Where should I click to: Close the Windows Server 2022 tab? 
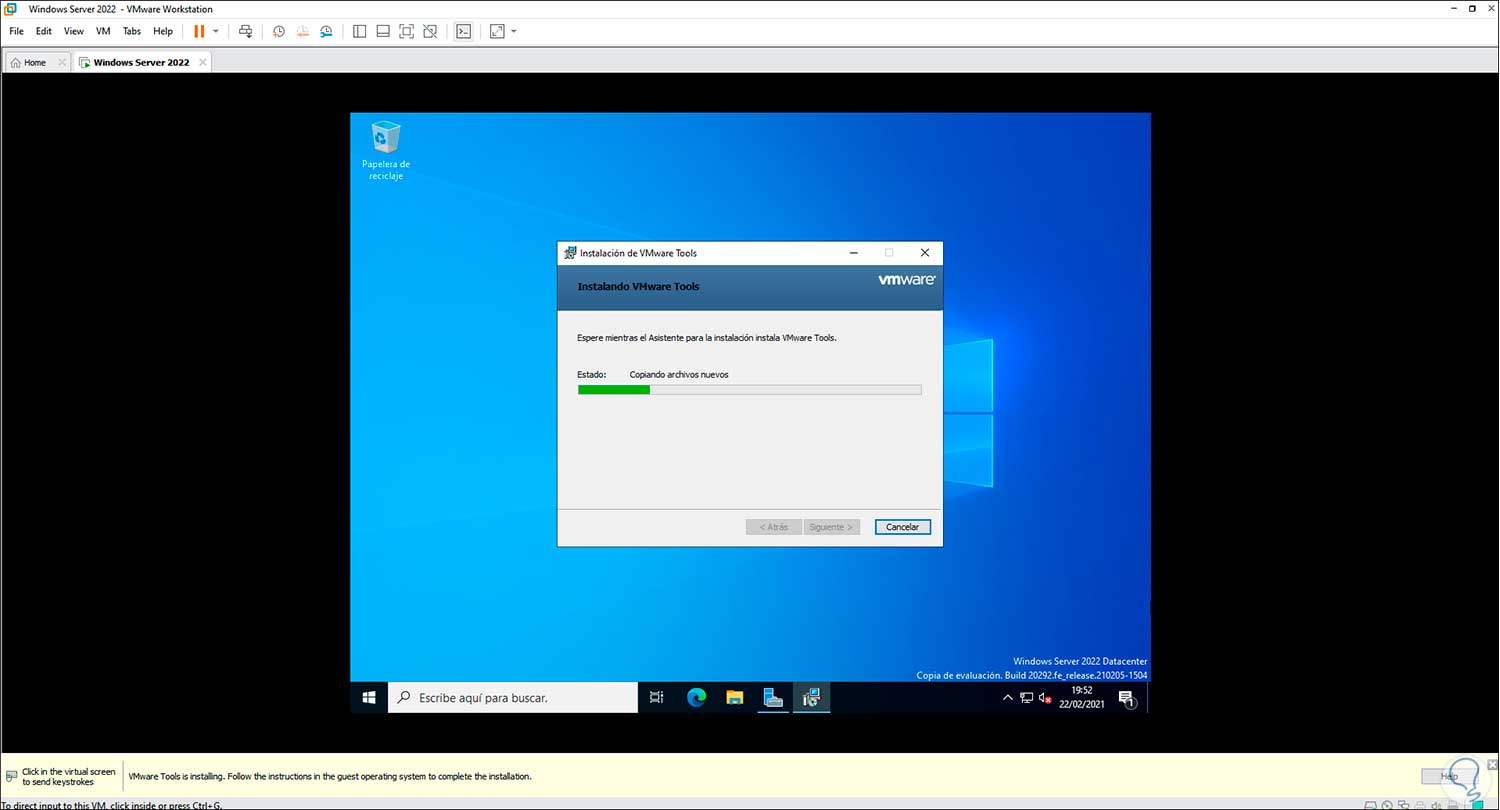point(203,62)
